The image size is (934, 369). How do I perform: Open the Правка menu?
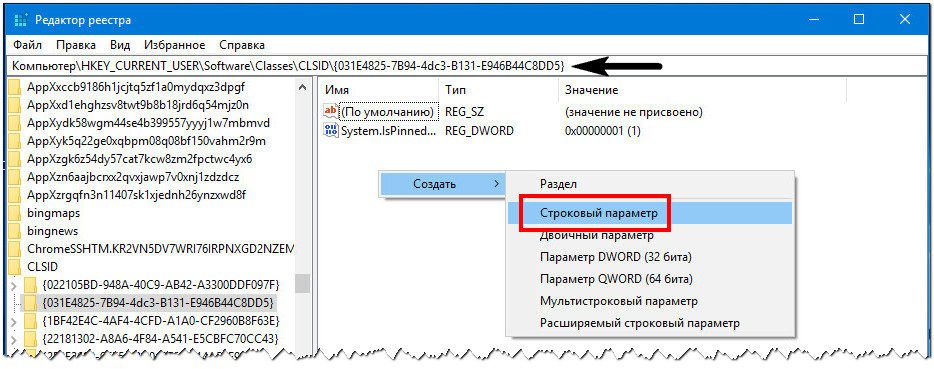[76, 45]
